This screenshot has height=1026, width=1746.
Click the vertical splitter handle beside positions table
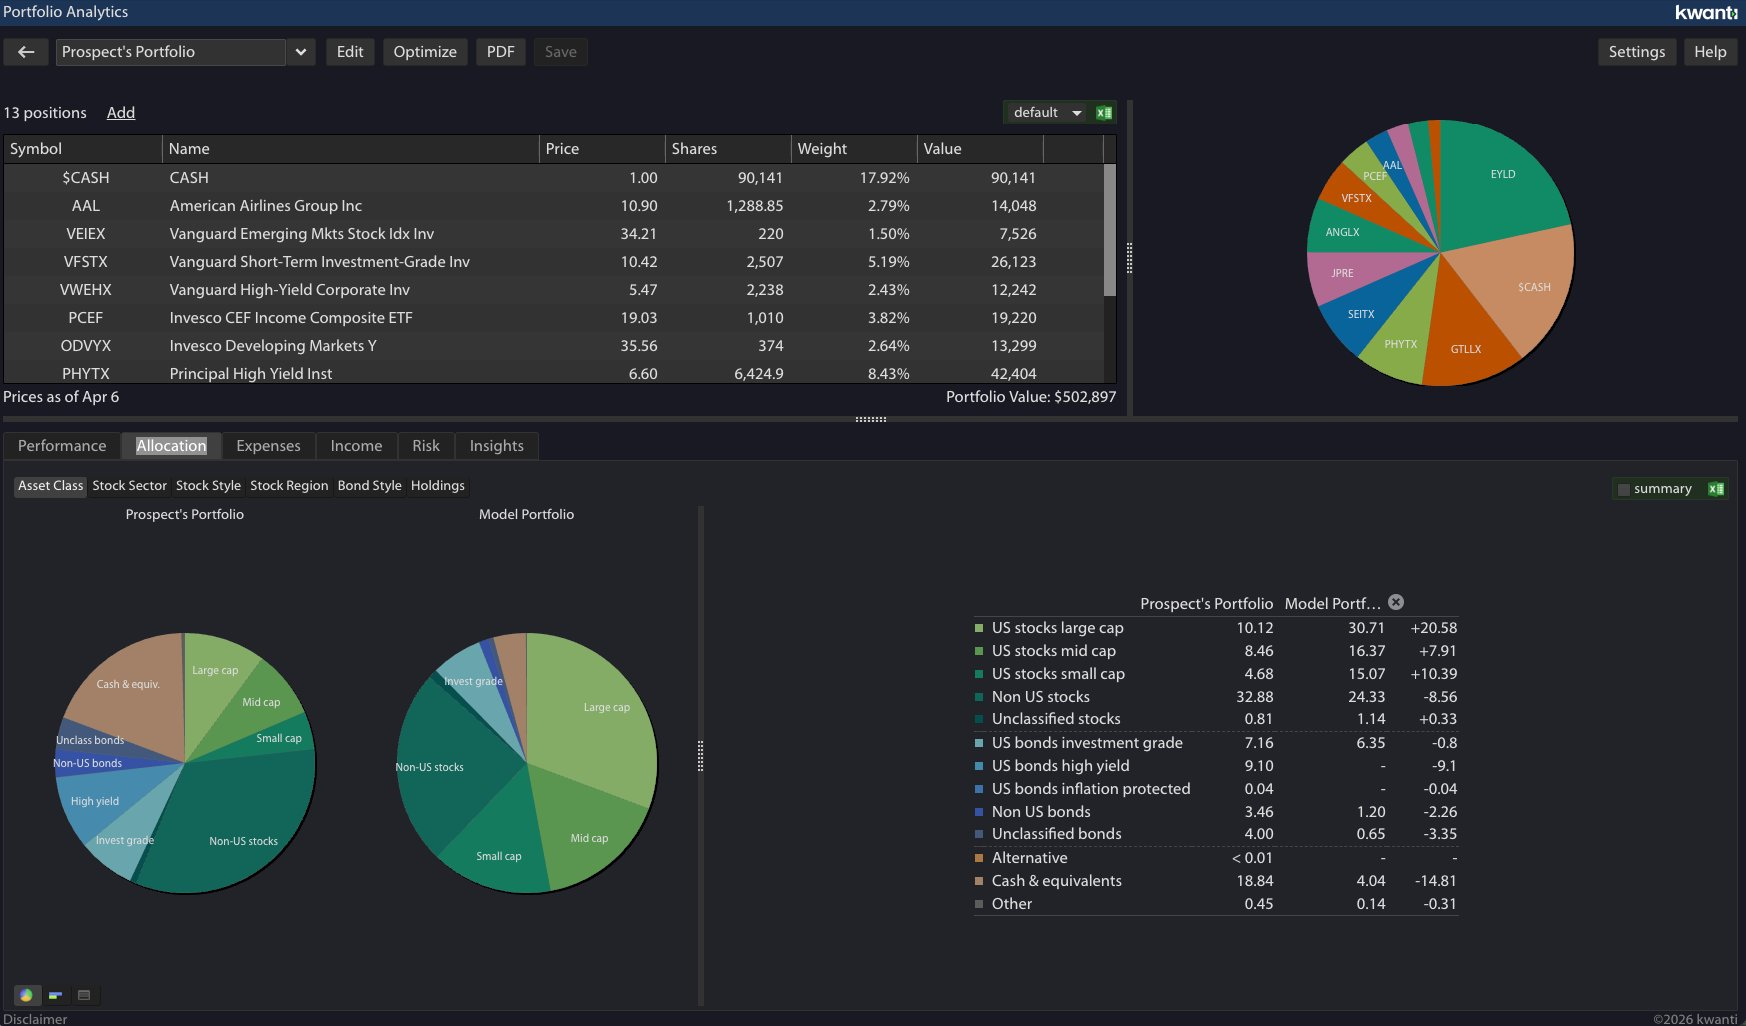(x=1129, y=258)
